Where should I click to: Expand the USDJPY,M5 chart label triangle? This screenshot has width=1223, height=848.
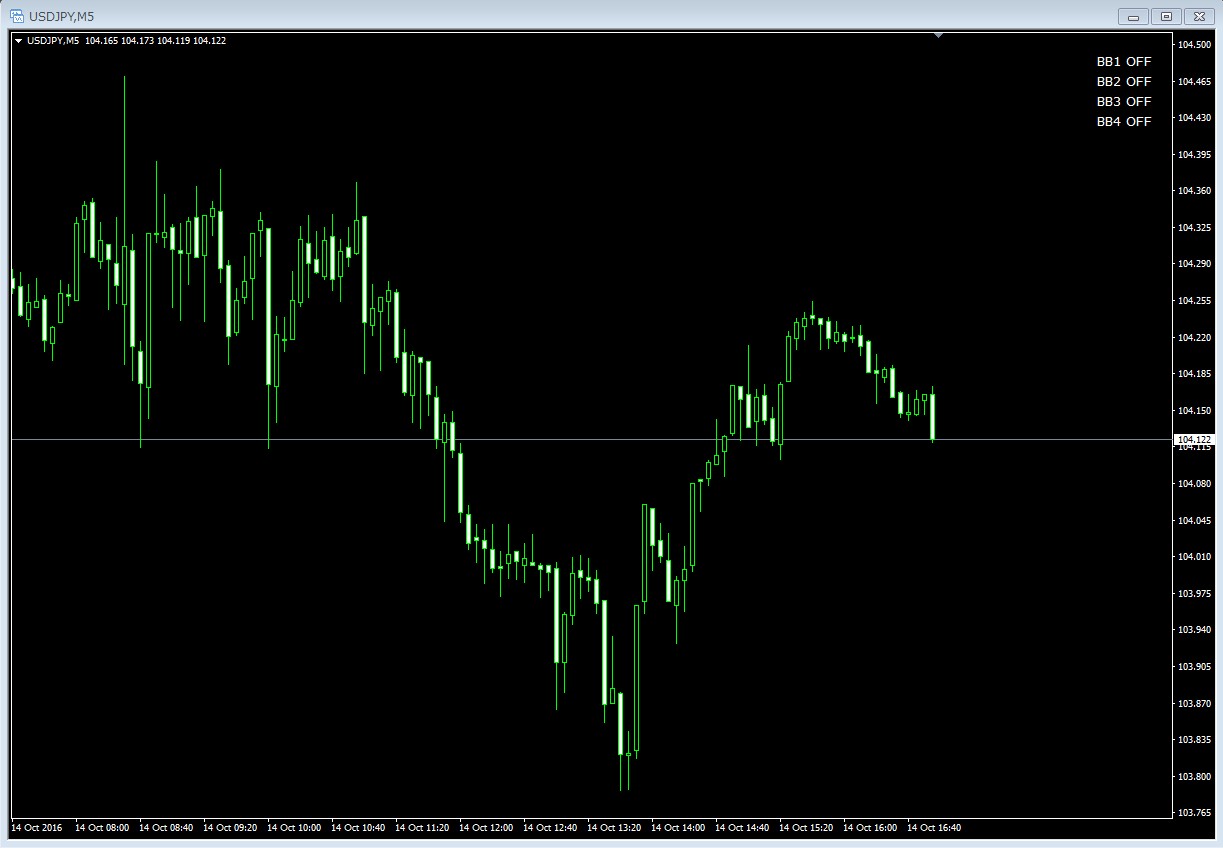(x=18, y=41)
